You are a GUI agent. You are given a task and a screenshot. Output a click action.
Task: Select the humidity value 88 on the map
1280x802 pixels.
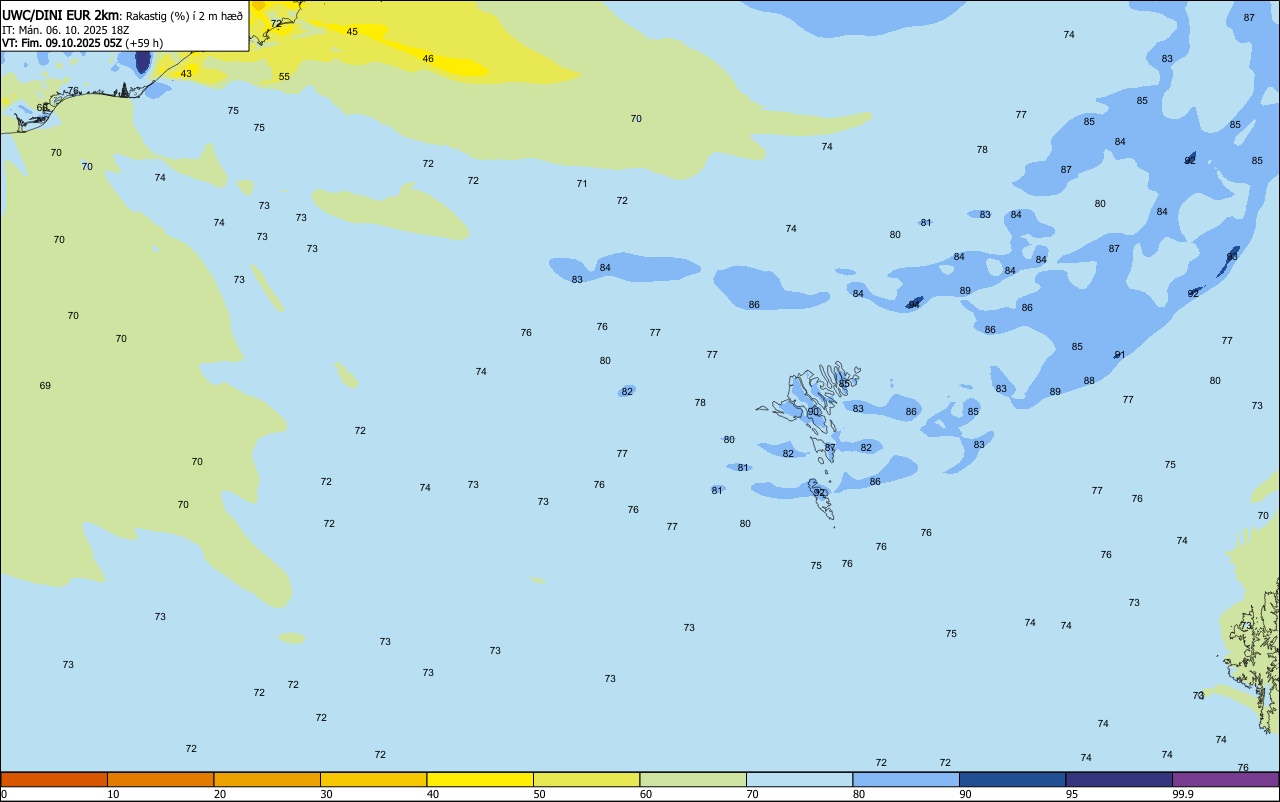[1089, 381]
